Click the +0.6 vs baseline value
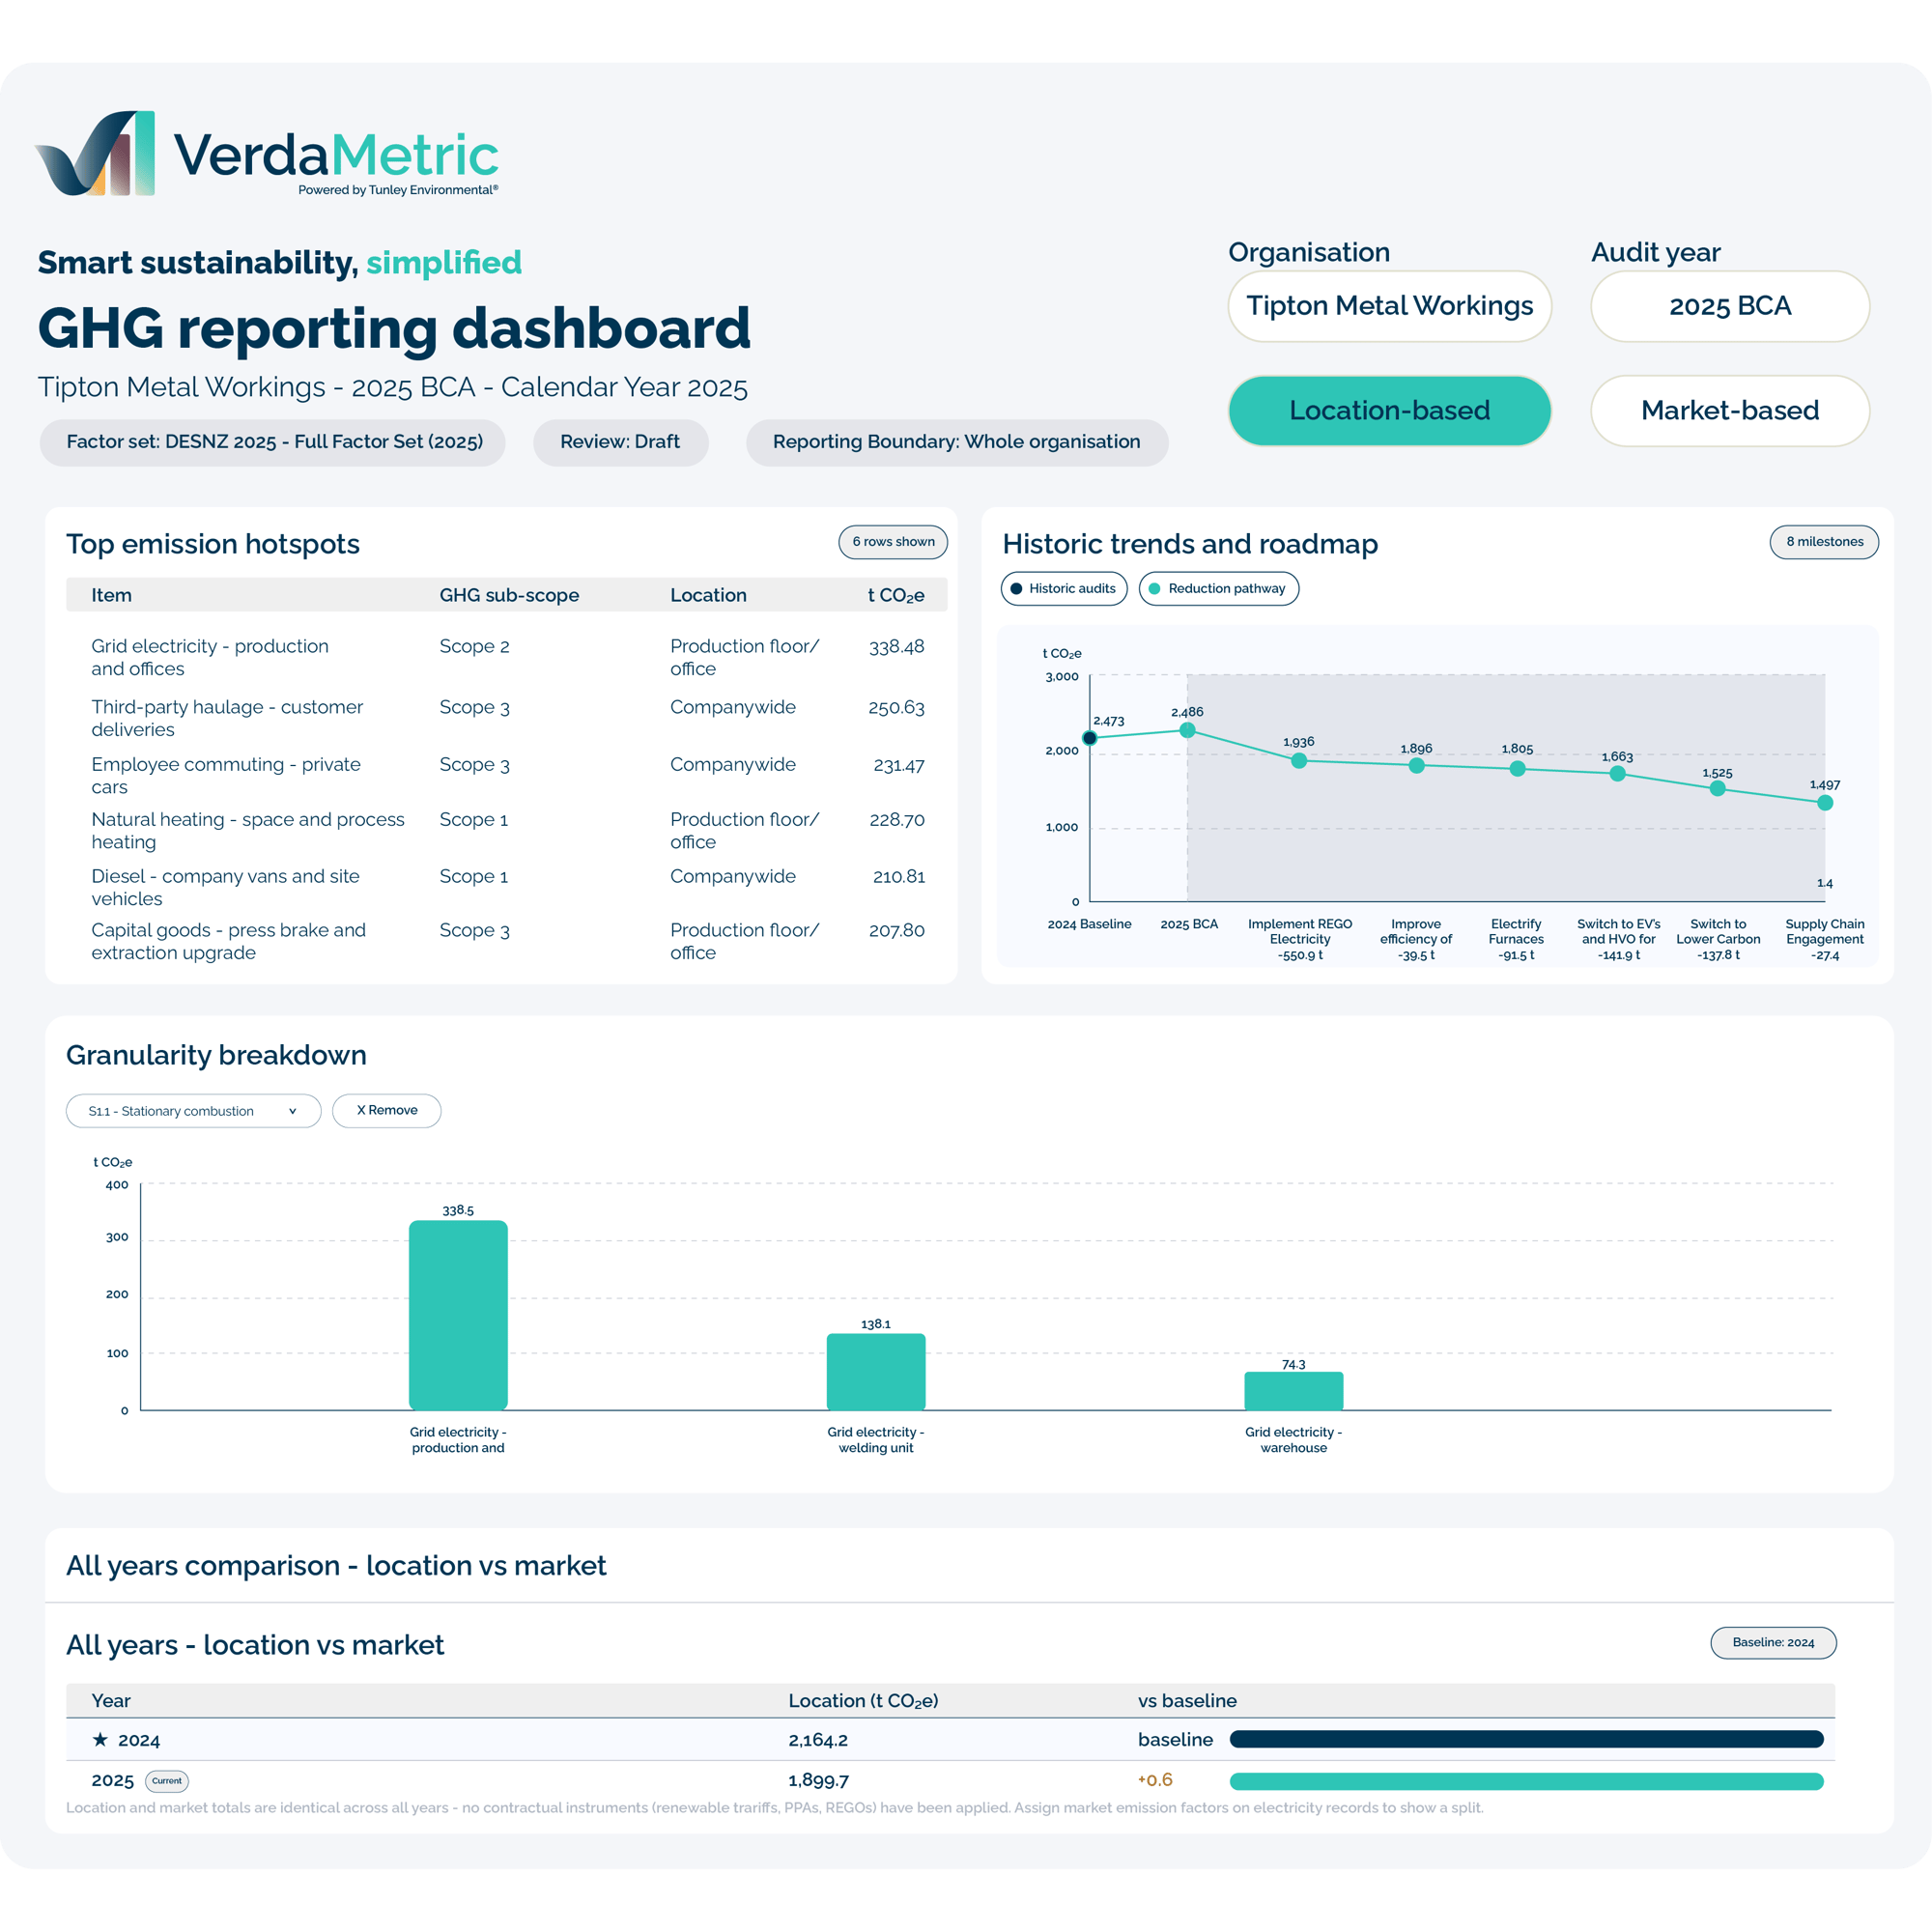Viewport: 1932px width, 1932px height. click(x=1154, y=1779)
